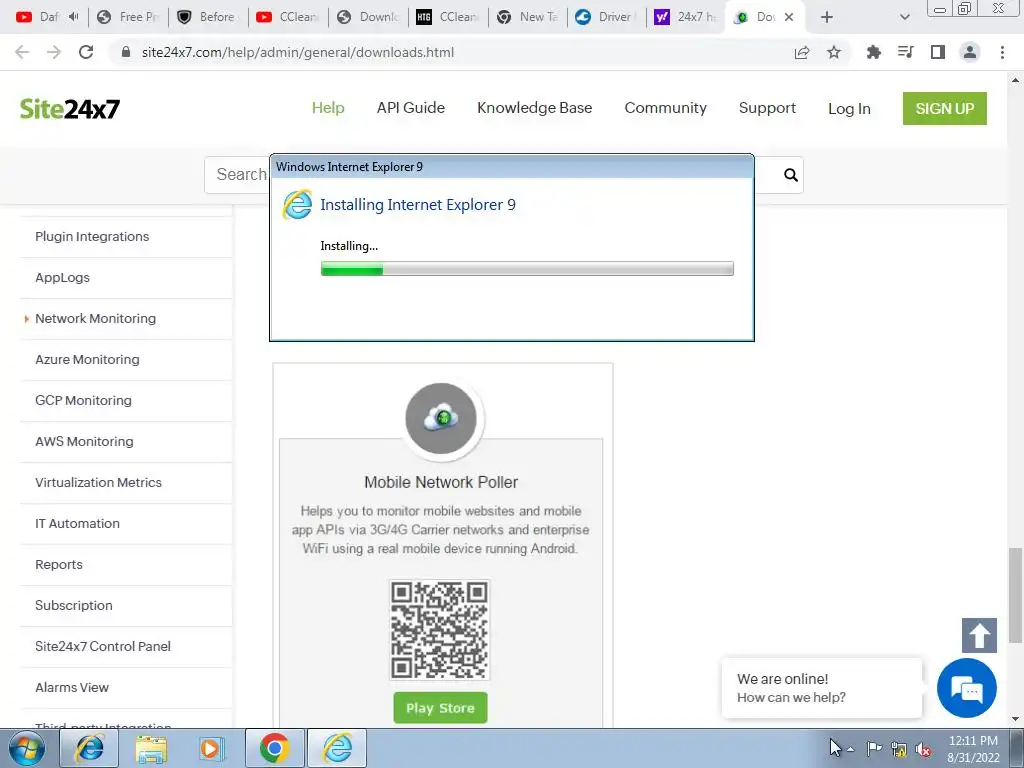
Task: Switch to the 24x7 Yahoo tab
Action: 684,17
